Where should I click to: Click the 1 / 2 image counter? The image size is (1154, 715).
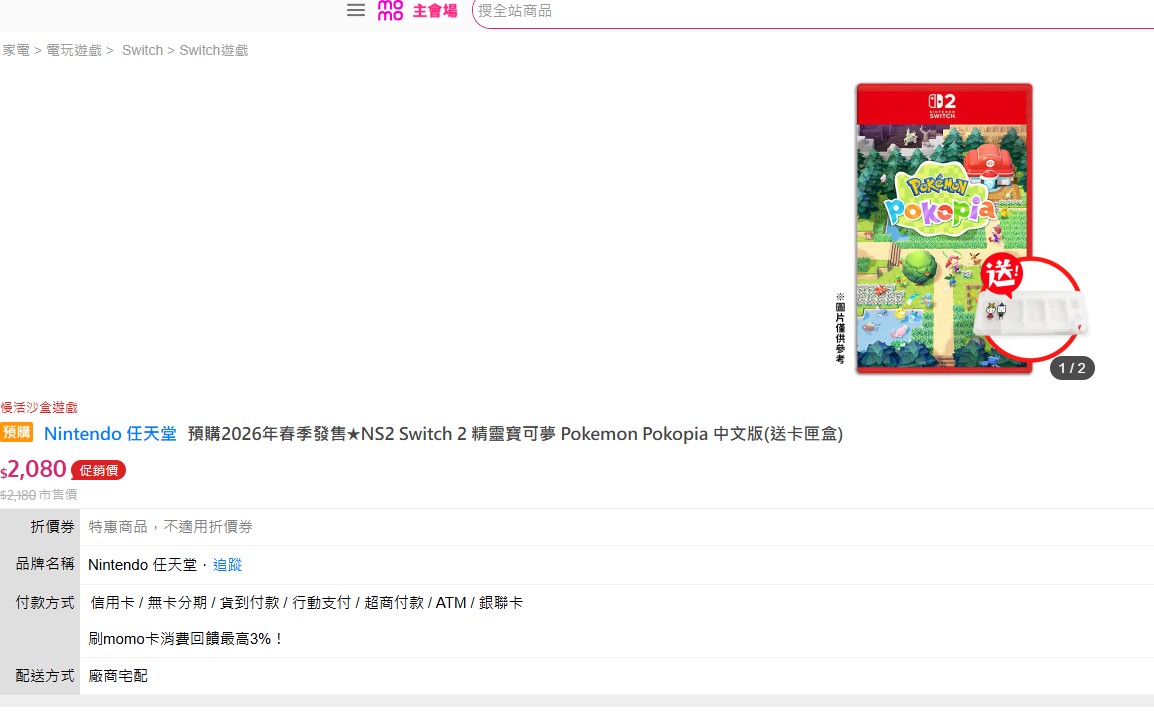tap(1071, 368)
